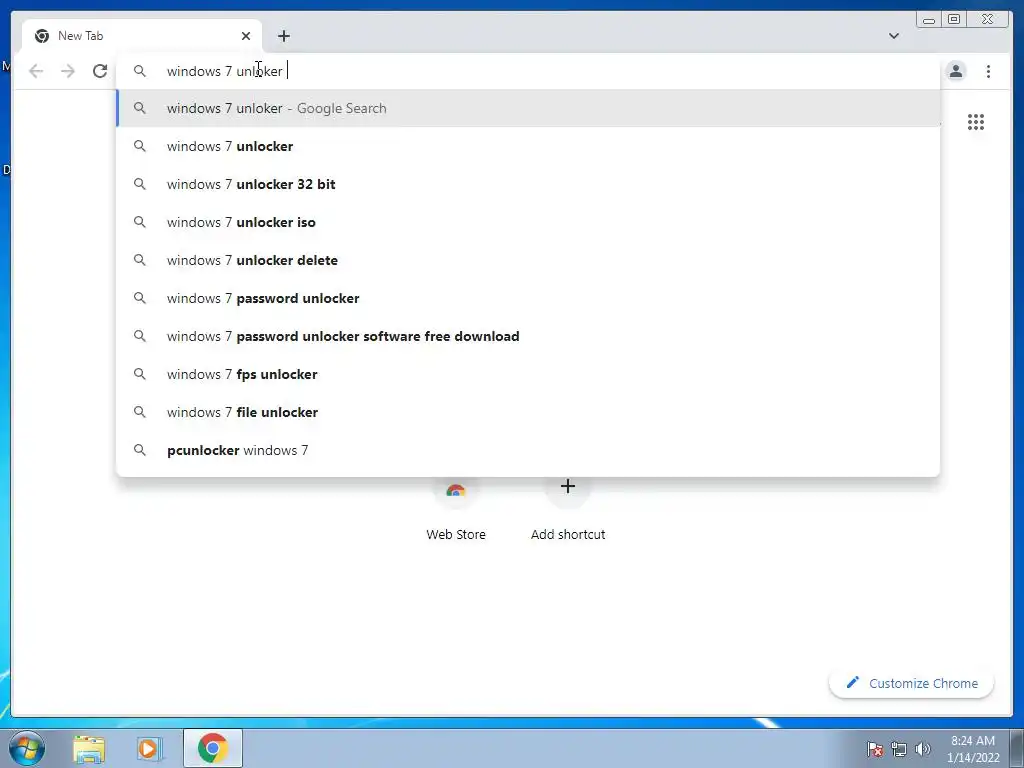Click the Chrome taskbar icon
1024x768 pixels.
(x=213, y=748)
